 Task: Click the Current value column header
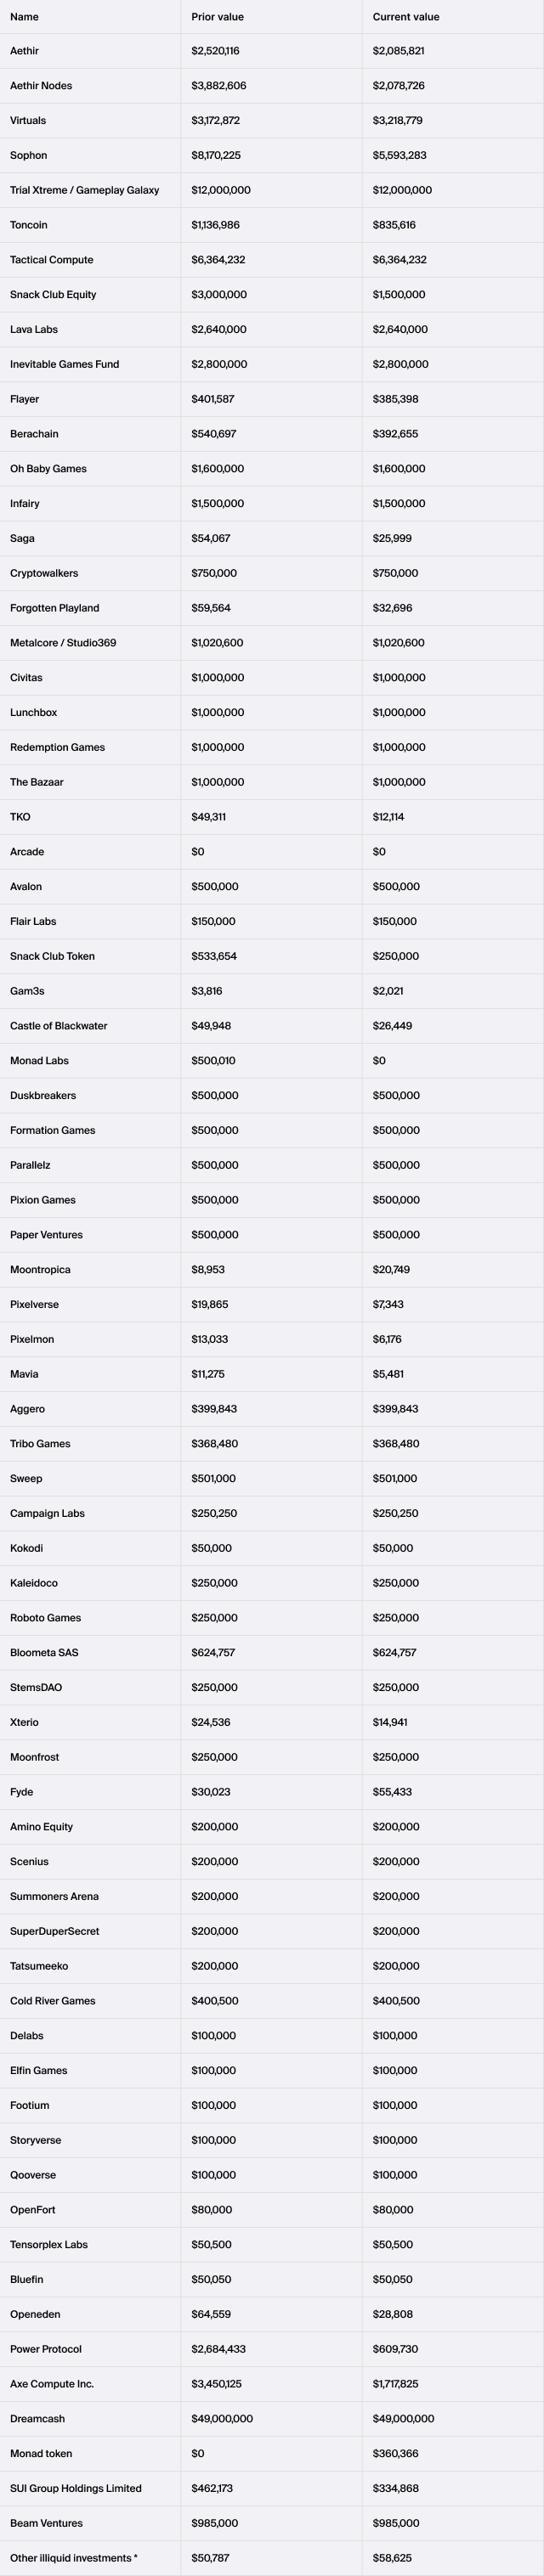pyautogui.click(x=405, y=17)
